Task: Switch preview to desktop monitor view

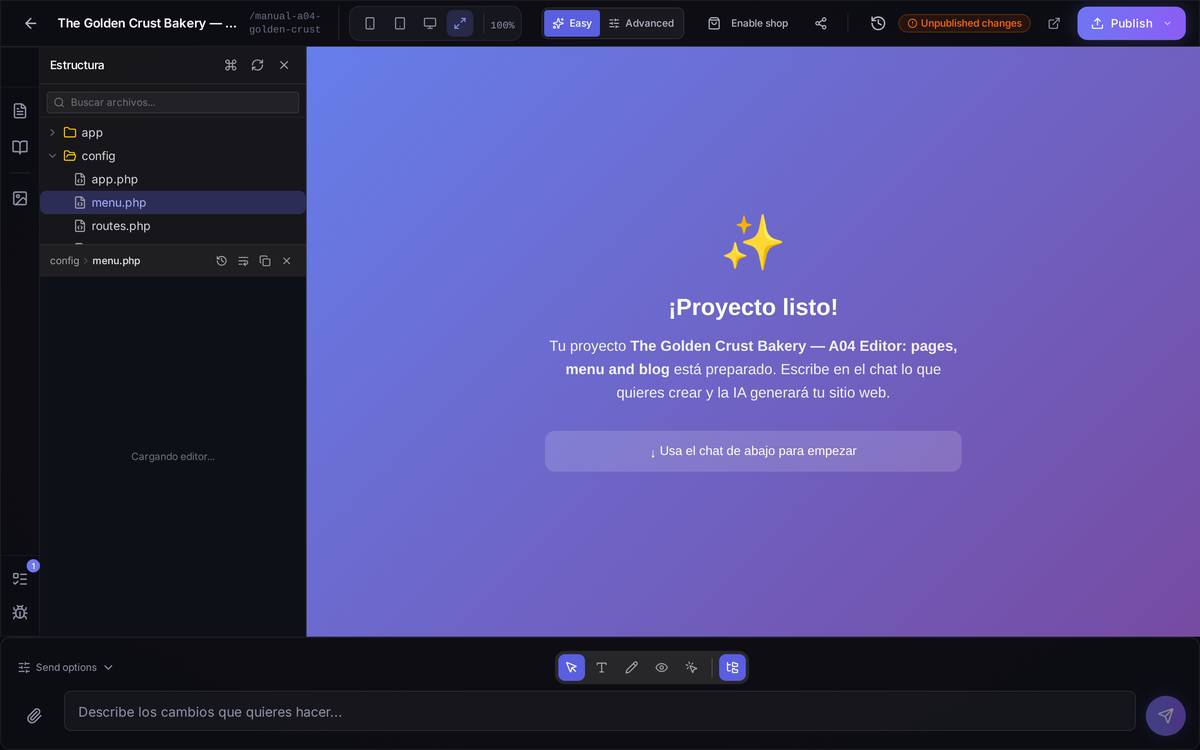Action: tap(430, 23)
